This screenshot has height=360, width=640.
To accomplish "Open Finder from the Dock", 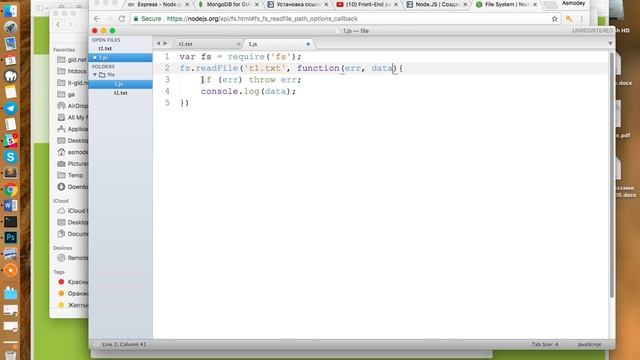I will pos(10,10).
